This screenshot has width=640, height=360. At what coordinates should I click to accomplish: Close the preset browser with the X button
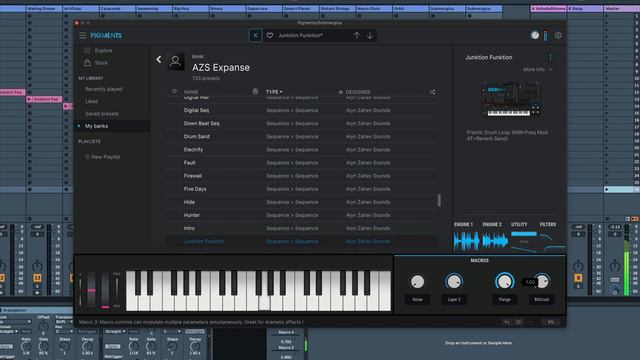[255, 36]
